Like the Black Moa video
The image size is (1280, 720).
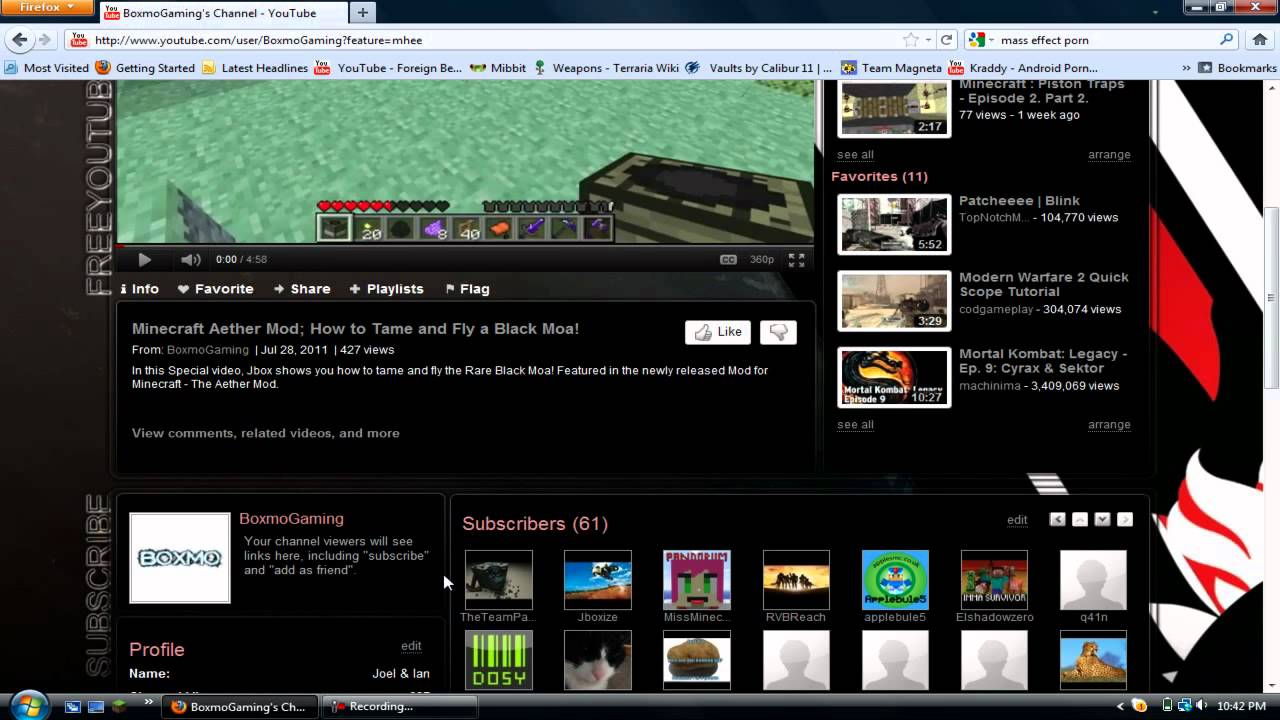pyautogui.click(x=718, y=332)
